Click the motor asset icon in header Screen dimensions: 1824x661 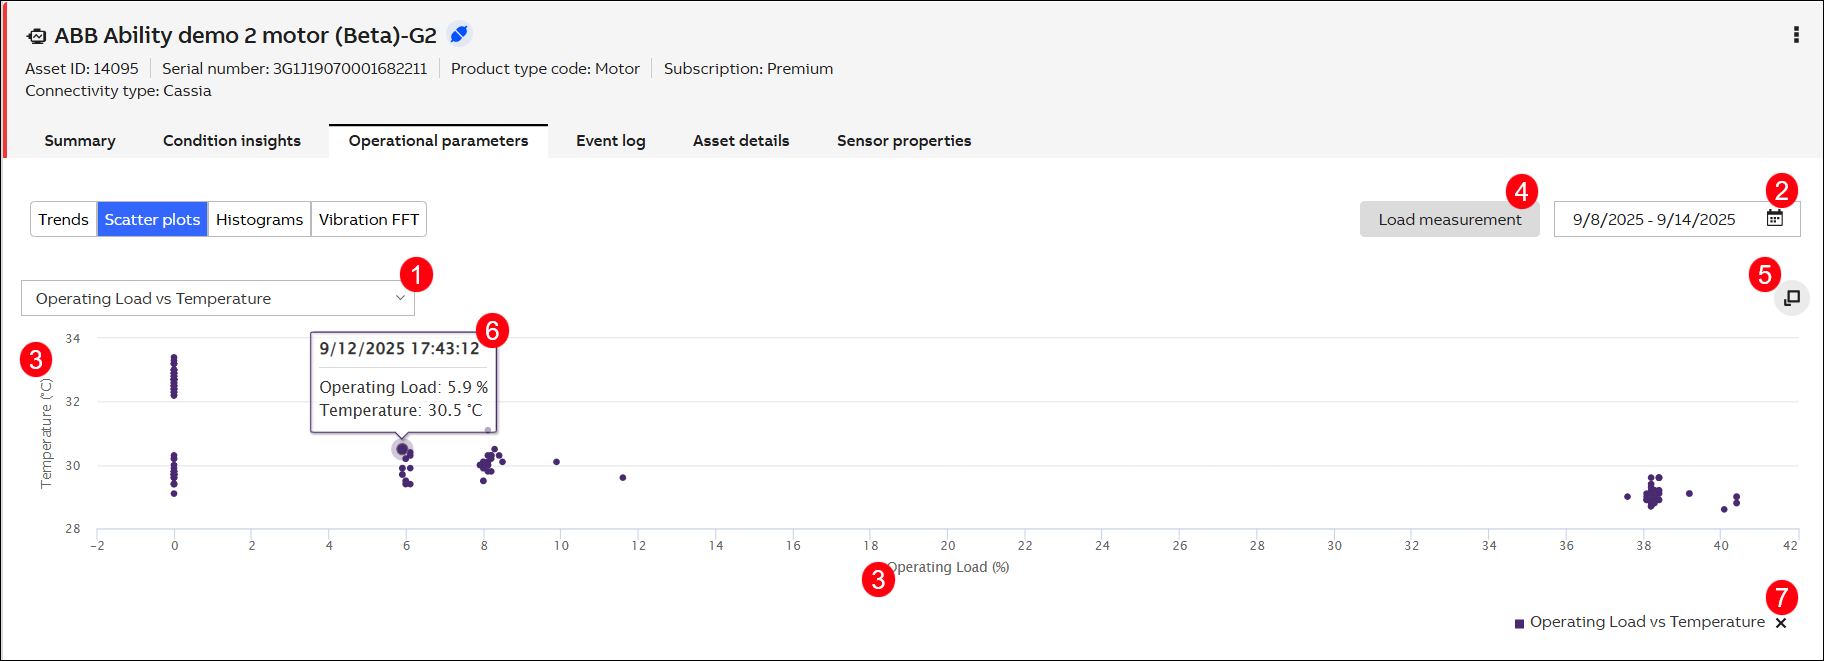[37, 36]
